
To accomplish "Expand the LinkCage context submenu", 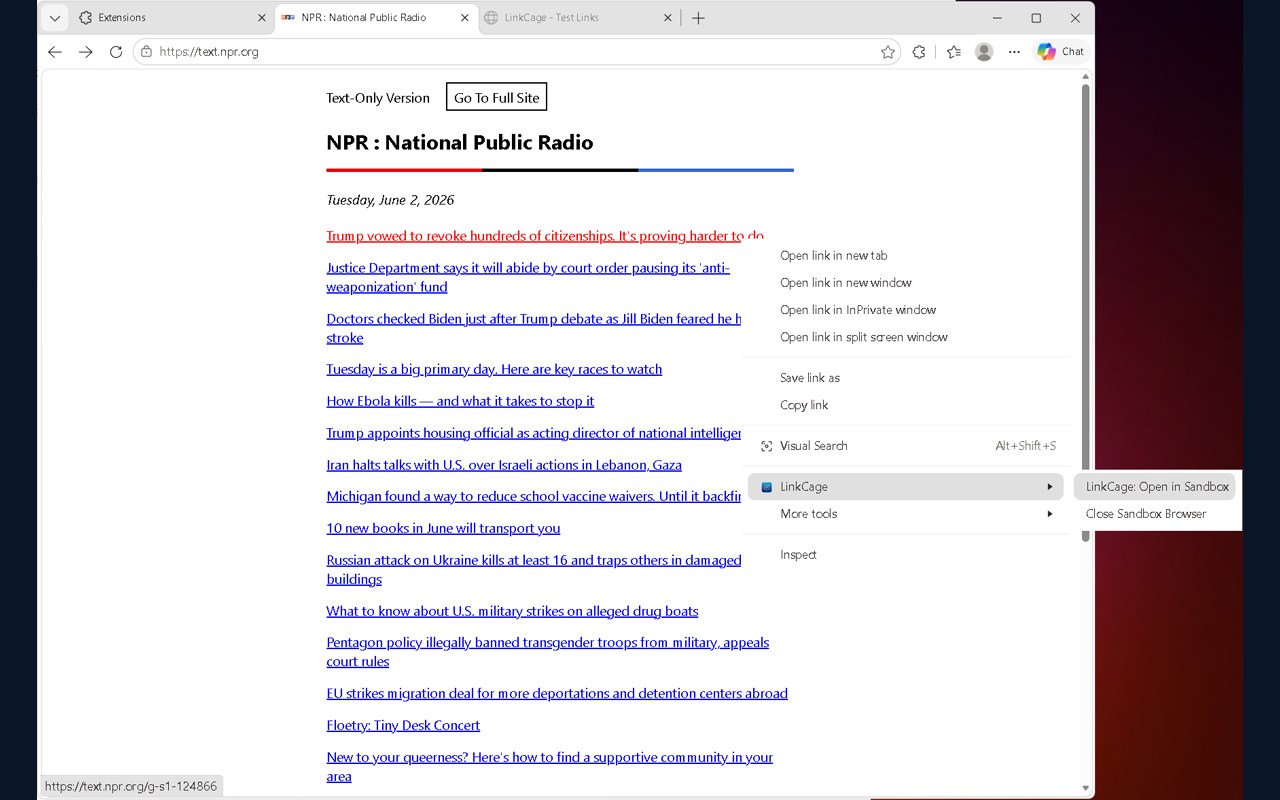I will [905, 487].
